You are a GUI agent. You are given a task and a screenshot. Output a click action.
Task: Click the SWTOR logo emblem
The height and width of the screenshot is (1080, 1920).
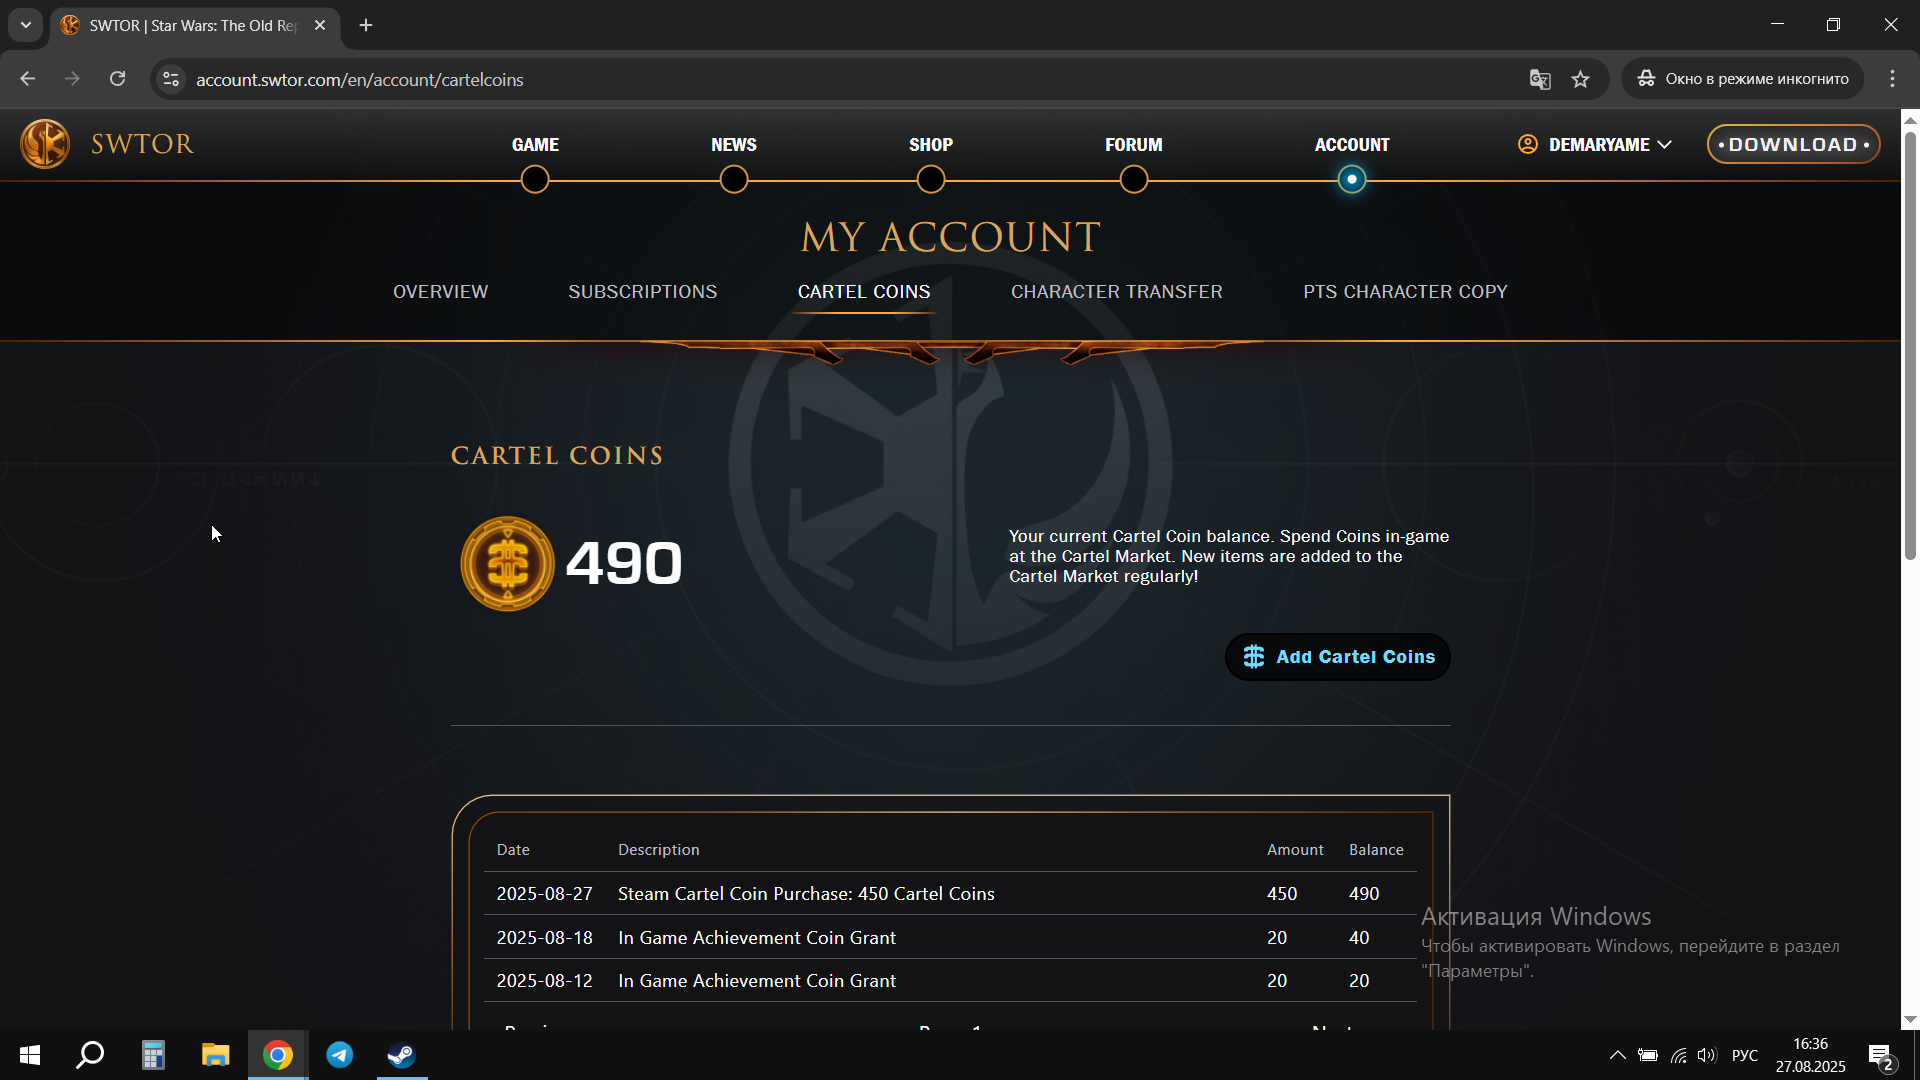(45, 143)
